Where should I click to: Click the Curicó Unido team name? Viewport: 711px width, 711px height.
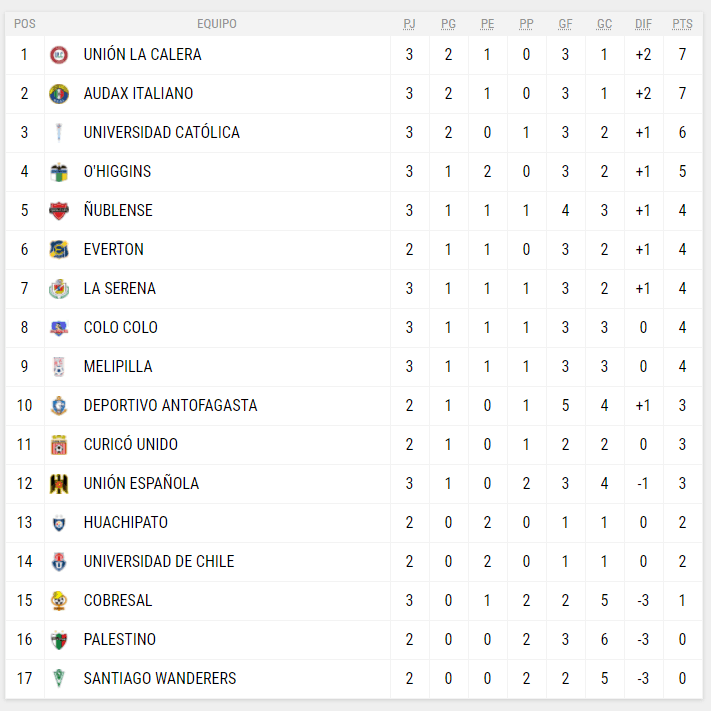(x=132, y=445)
